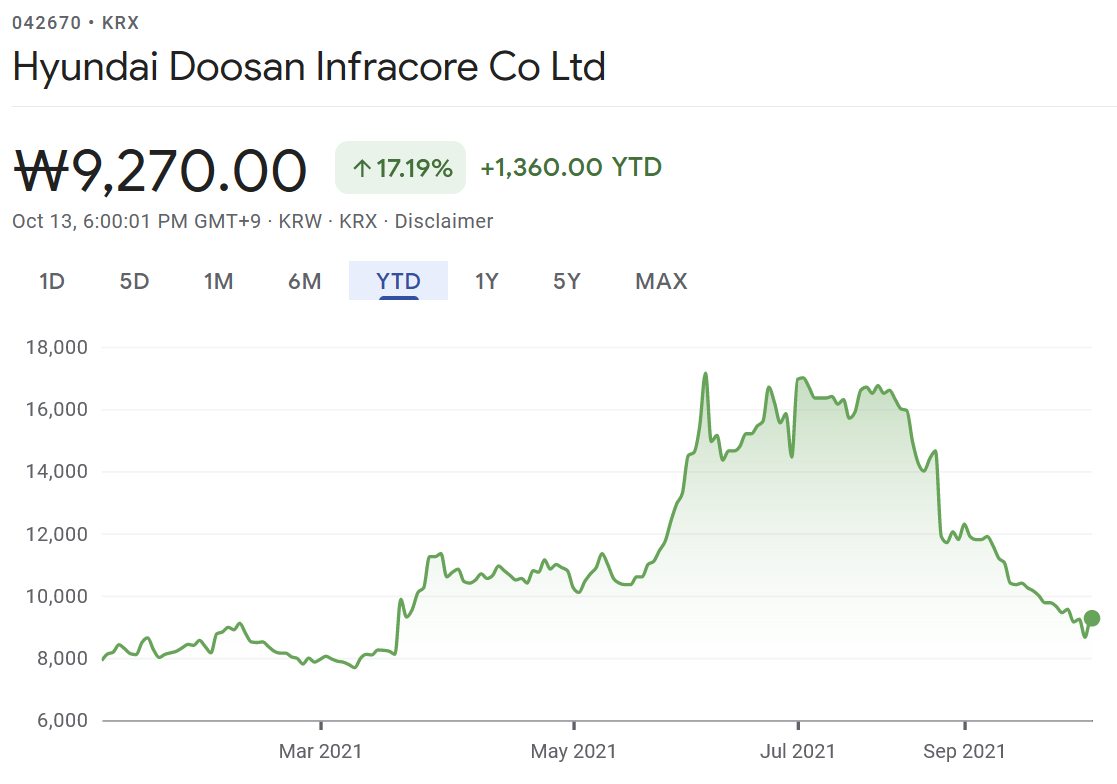
Task: Click the Sep 2021 axis label
Action: tap(964, 750)
